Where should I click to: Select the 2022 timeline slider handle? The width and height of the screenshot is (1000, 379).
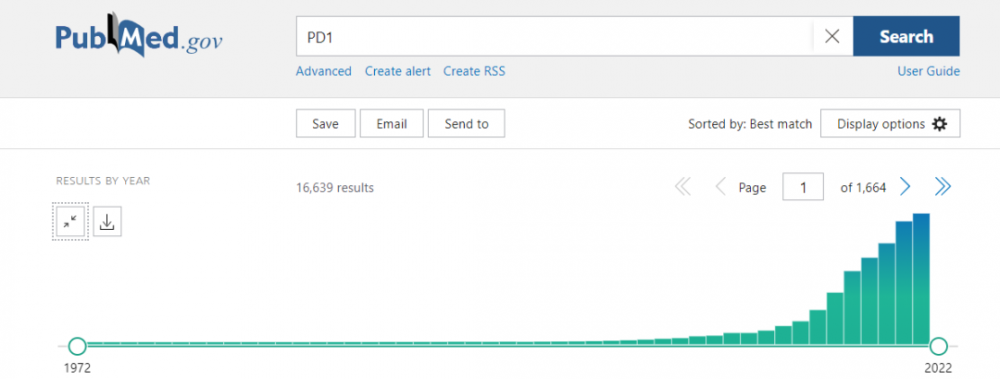point(938,346)
